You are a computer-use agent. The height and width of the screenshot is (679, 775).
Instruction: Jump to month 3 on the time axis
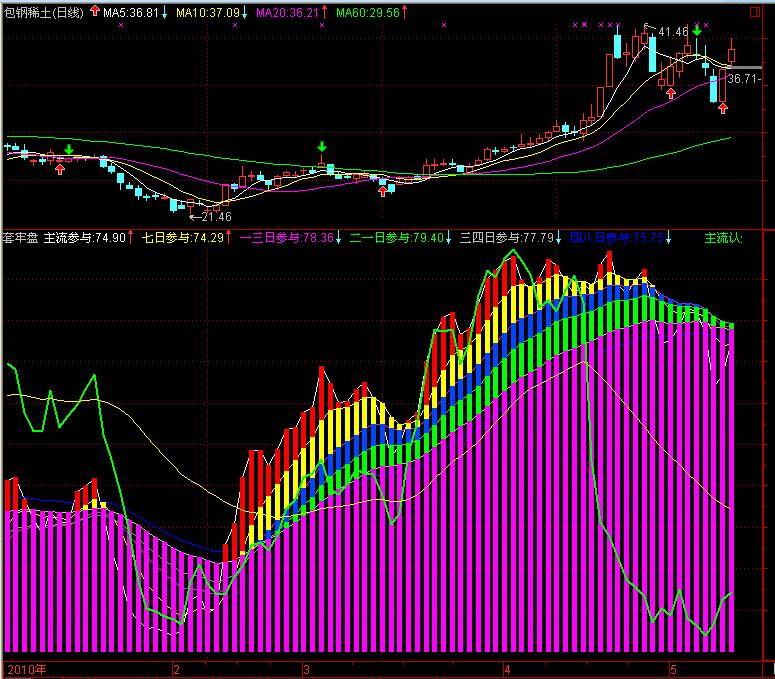pyautogui.click(x=306, y=670)
